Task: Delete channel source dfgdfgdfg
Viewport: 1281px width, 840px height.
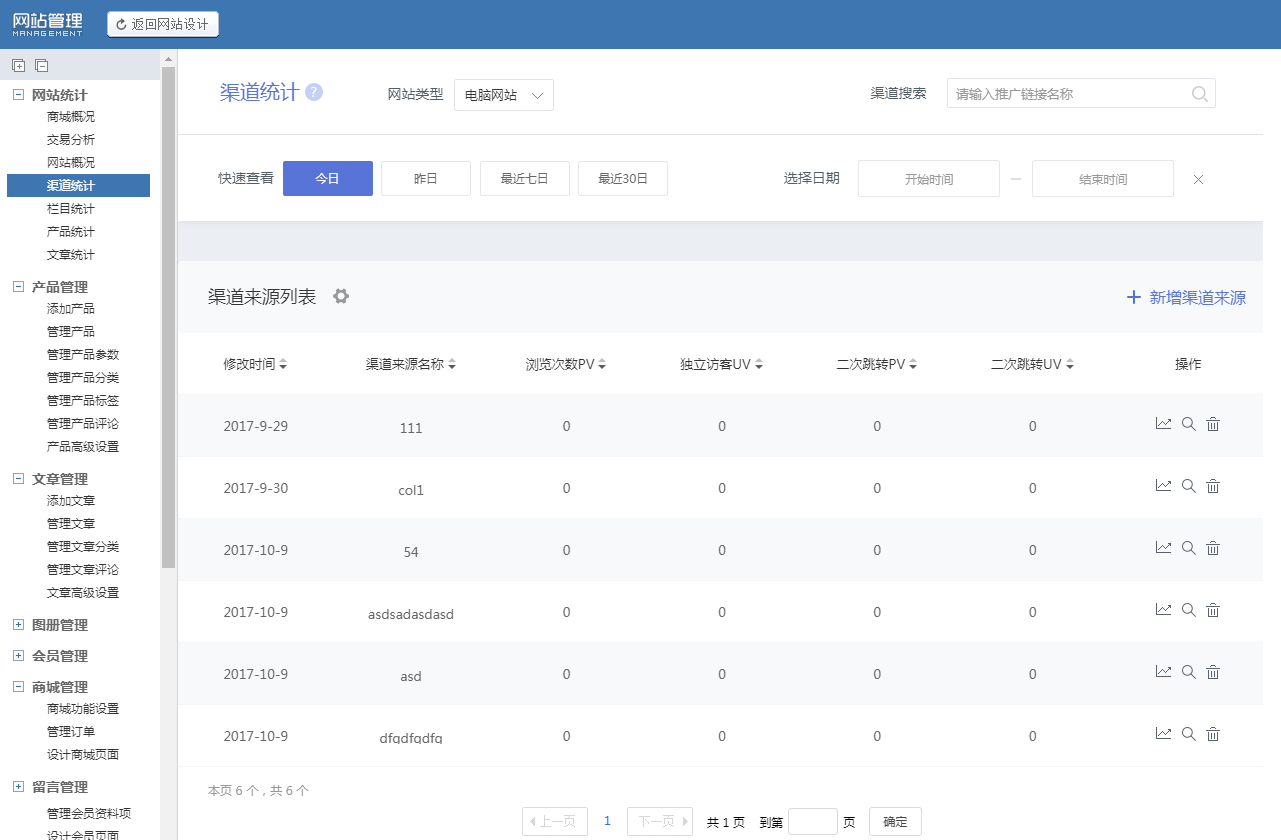Action: [x=1213, y=734]
